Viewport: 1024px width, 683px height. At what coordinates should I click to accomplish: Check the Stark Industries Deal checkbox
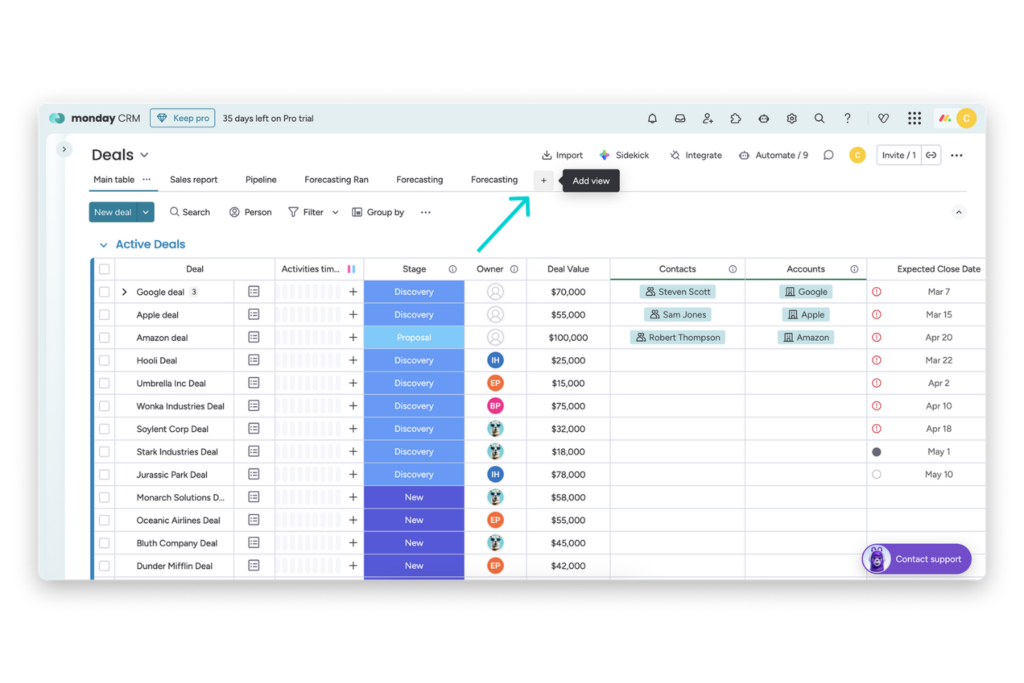click(104, 452)
